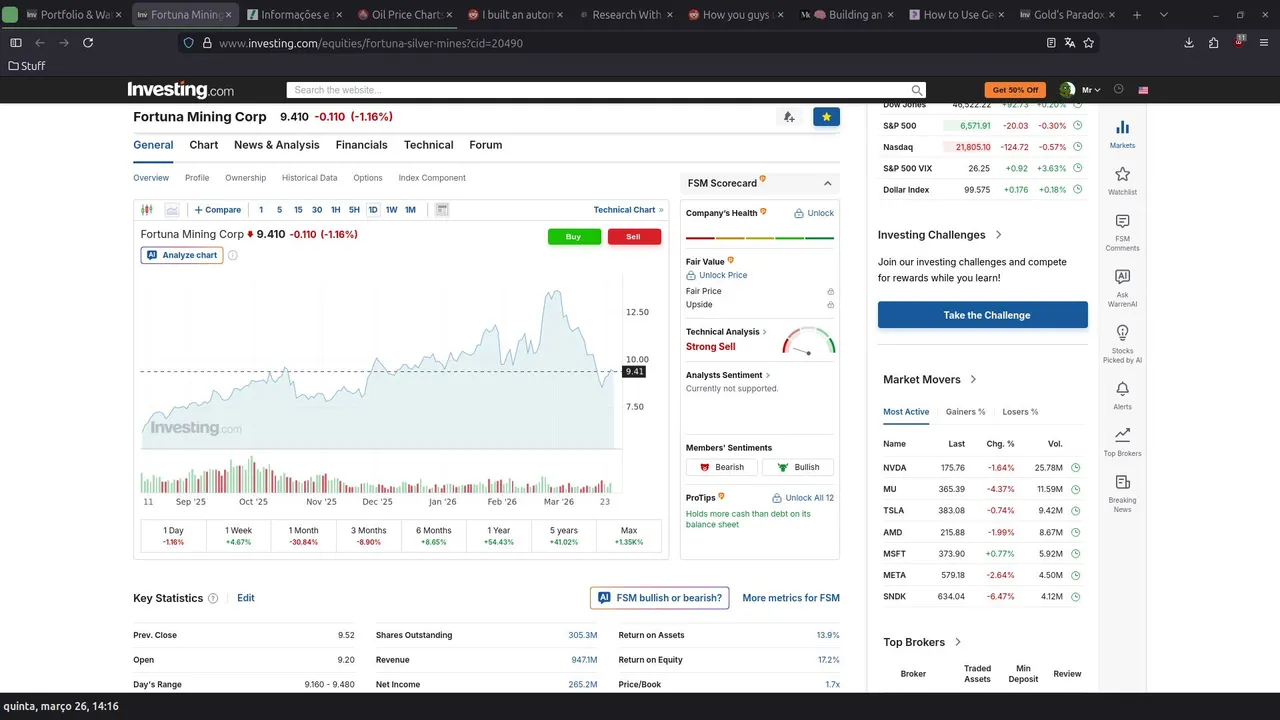Image resolution: width=1280 pixels, height=720 pixels.
Task: Open Stocks Picked by AI sidebar icon
Action: point(1122,333)
